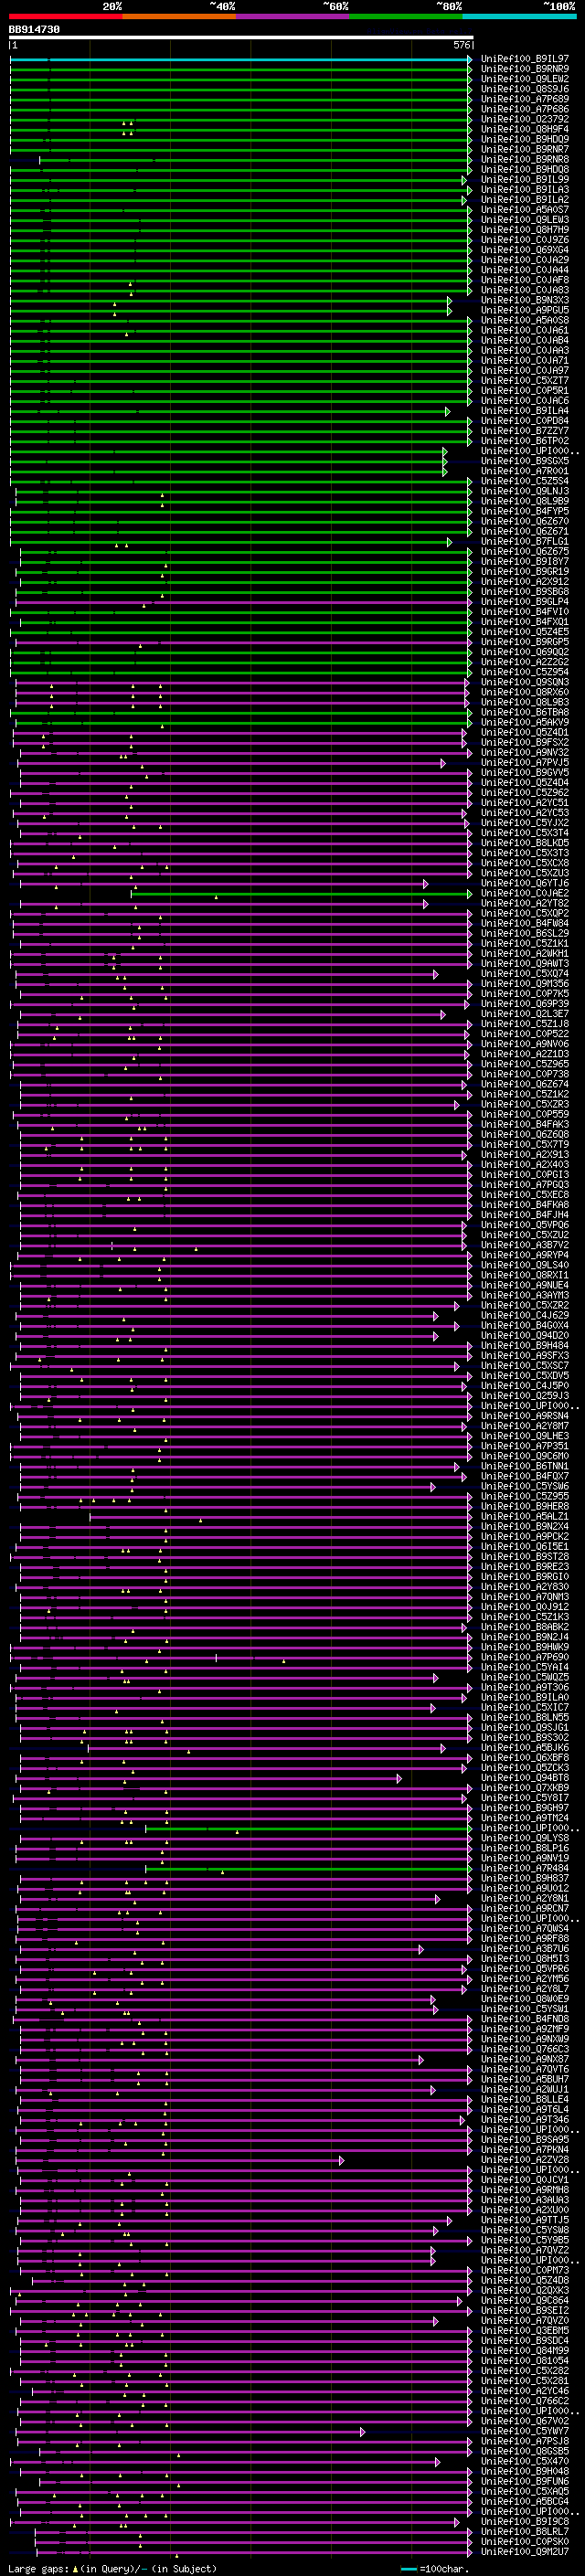Click the white query length scale bar

pyautogui.click(x=241, y=38)
